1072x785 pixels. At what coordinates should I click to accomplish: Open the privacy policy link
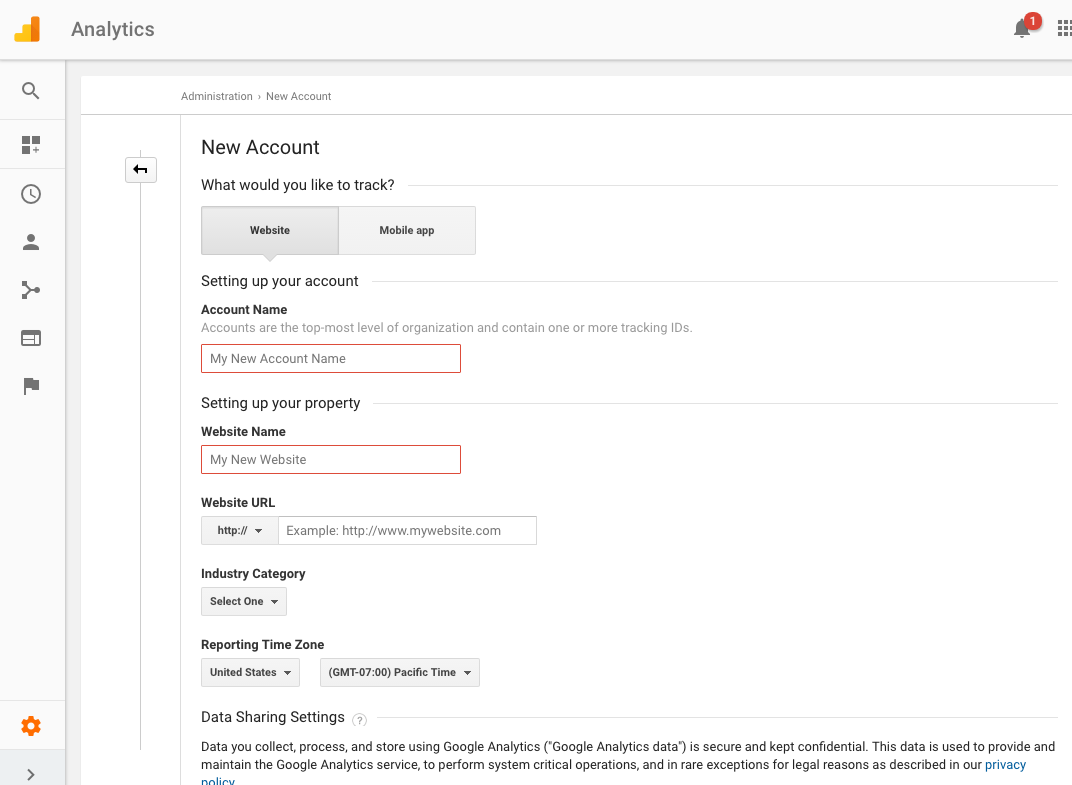tap(1005, 764)
